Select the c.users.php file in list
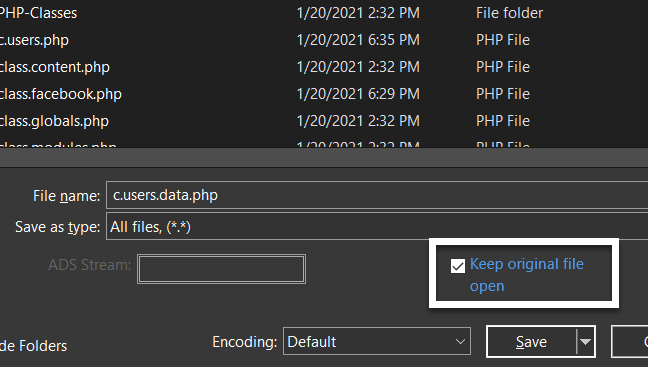The image size is (648, 367). tap(34, 40)
